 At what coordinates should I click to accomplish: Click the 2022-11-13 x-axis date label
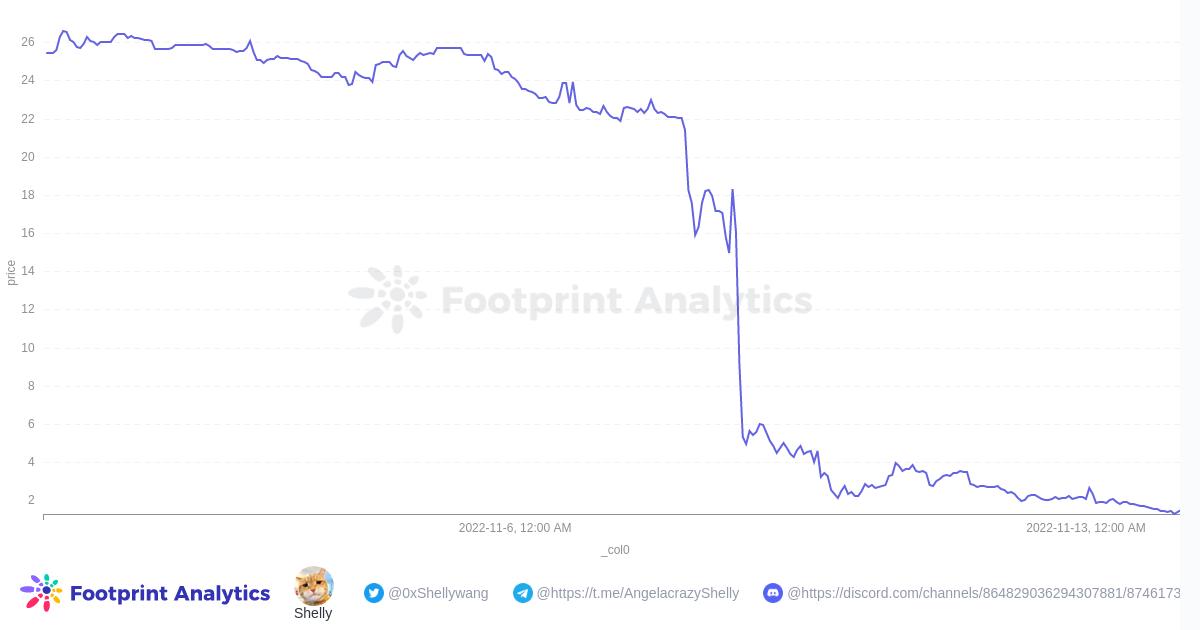(1086, 528)
